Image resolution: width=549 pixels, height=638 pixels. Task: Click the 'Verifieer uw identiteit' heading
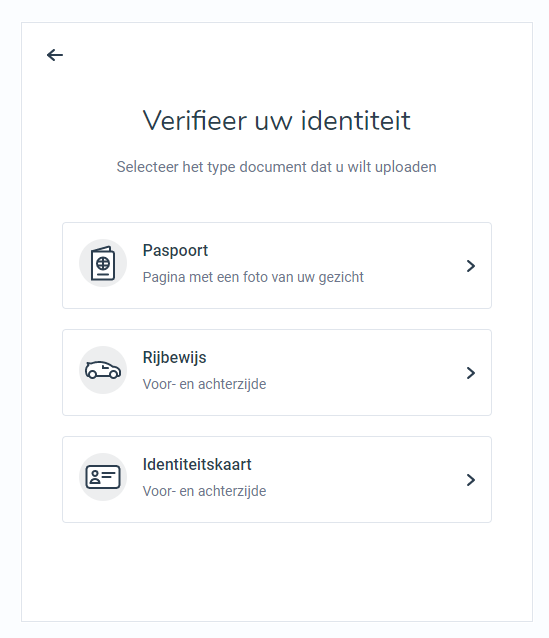[277, 120]
